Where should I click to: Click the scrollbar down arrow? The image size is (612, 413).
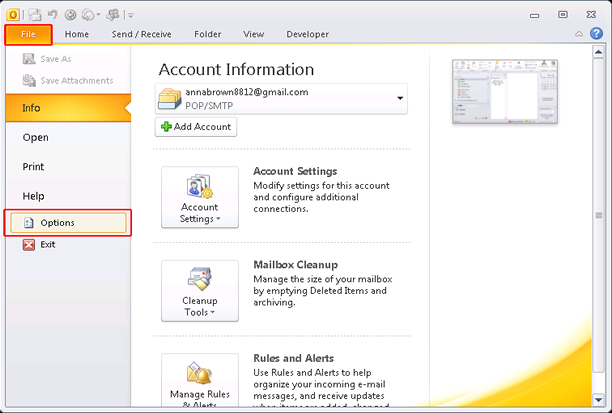598,400
